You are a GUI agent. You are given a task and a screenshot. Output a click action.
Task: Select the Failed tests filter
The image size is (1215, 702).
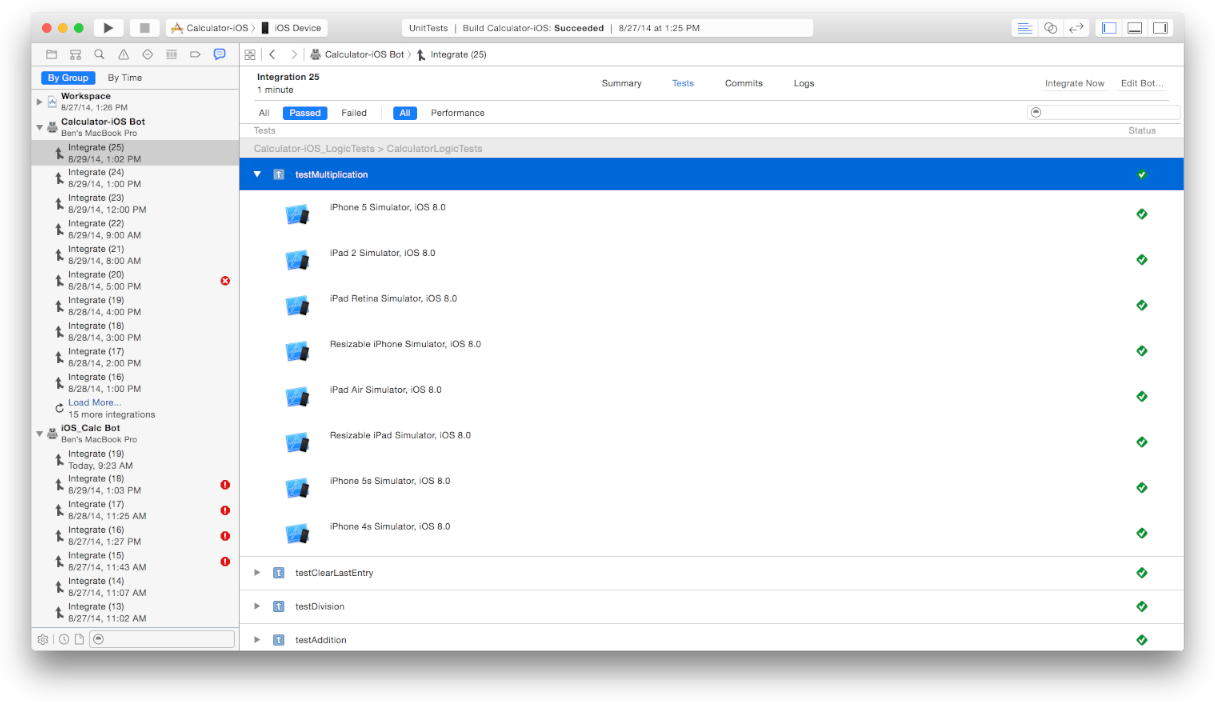354,113
